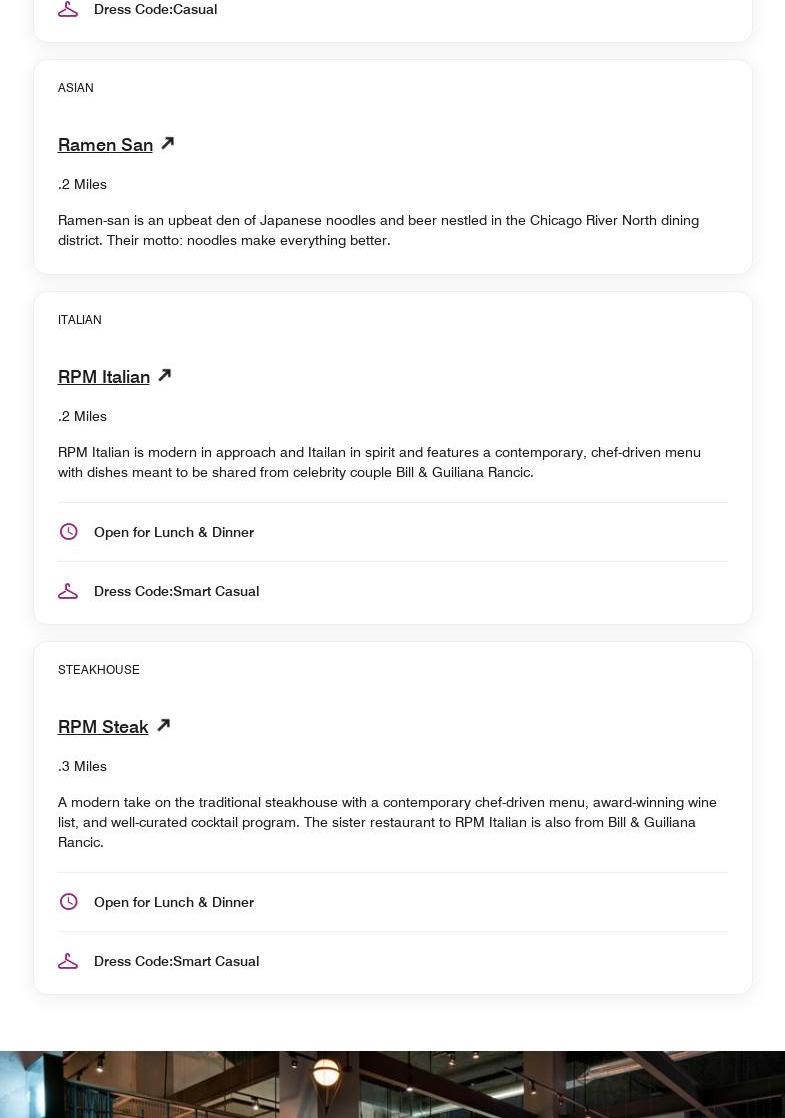Open the RPM Steak restaurant link

point(103,727)
